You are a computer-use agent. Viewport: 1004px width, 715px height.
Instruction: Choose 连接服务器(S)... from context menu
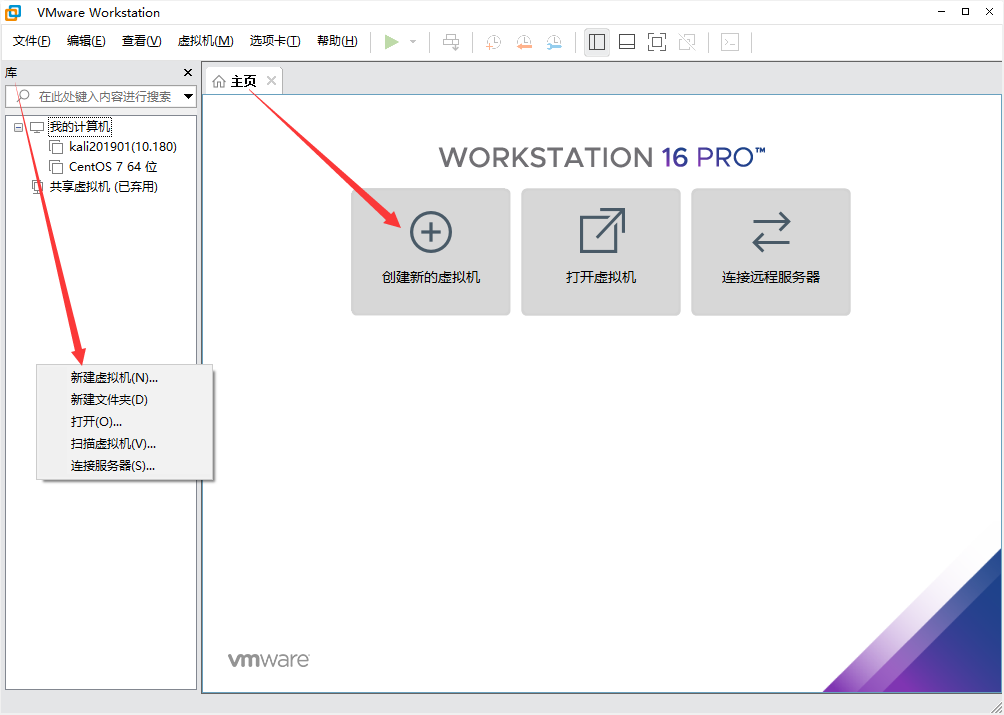tap(125, 466)
